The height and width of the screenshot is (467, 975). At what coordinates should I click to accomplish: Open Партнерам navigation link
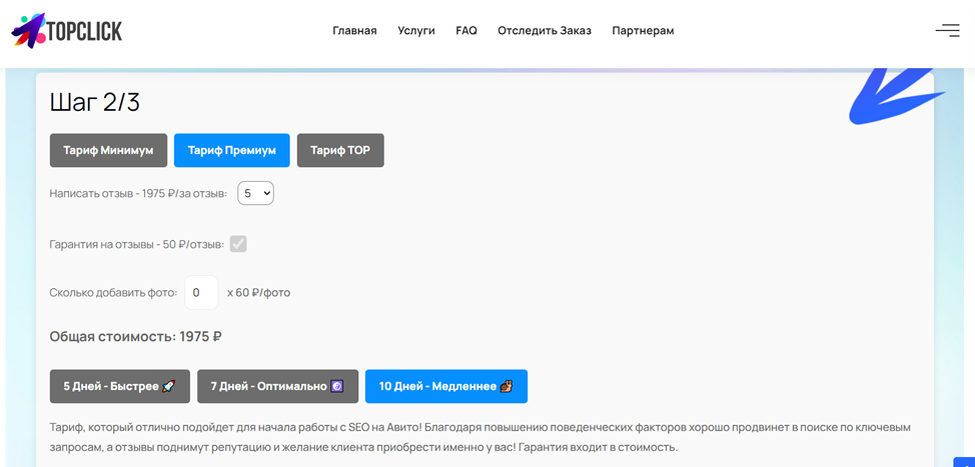[x=643, y=30]
